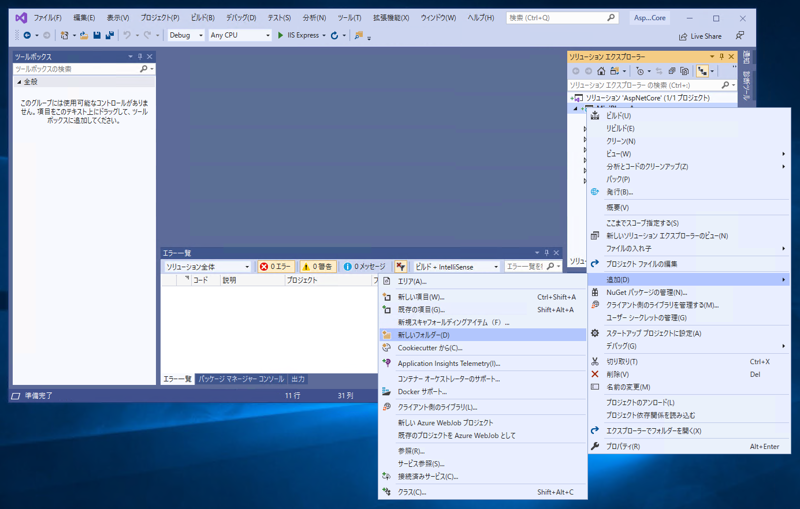Collapse the 全般 group in Toolbox
800x509 pixels.
19,82
